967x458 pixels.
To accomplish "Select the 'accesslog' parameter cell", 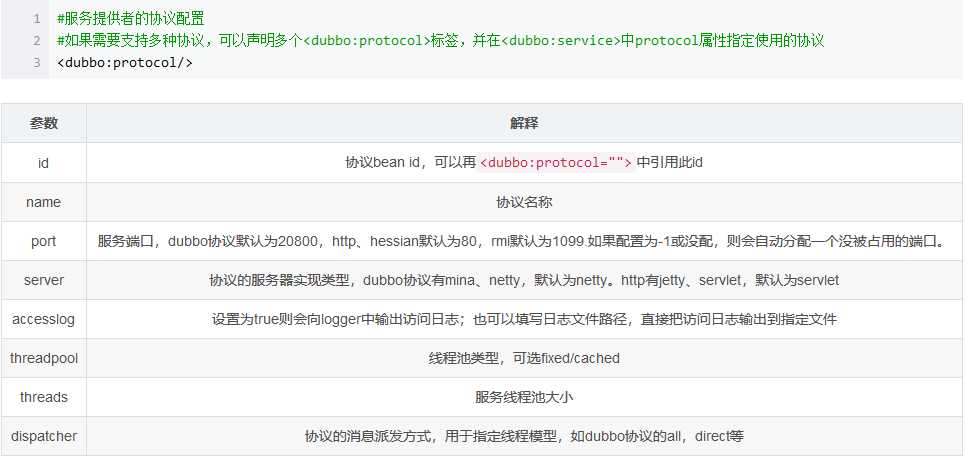I will pyautogui.click(x=44, y=319).
